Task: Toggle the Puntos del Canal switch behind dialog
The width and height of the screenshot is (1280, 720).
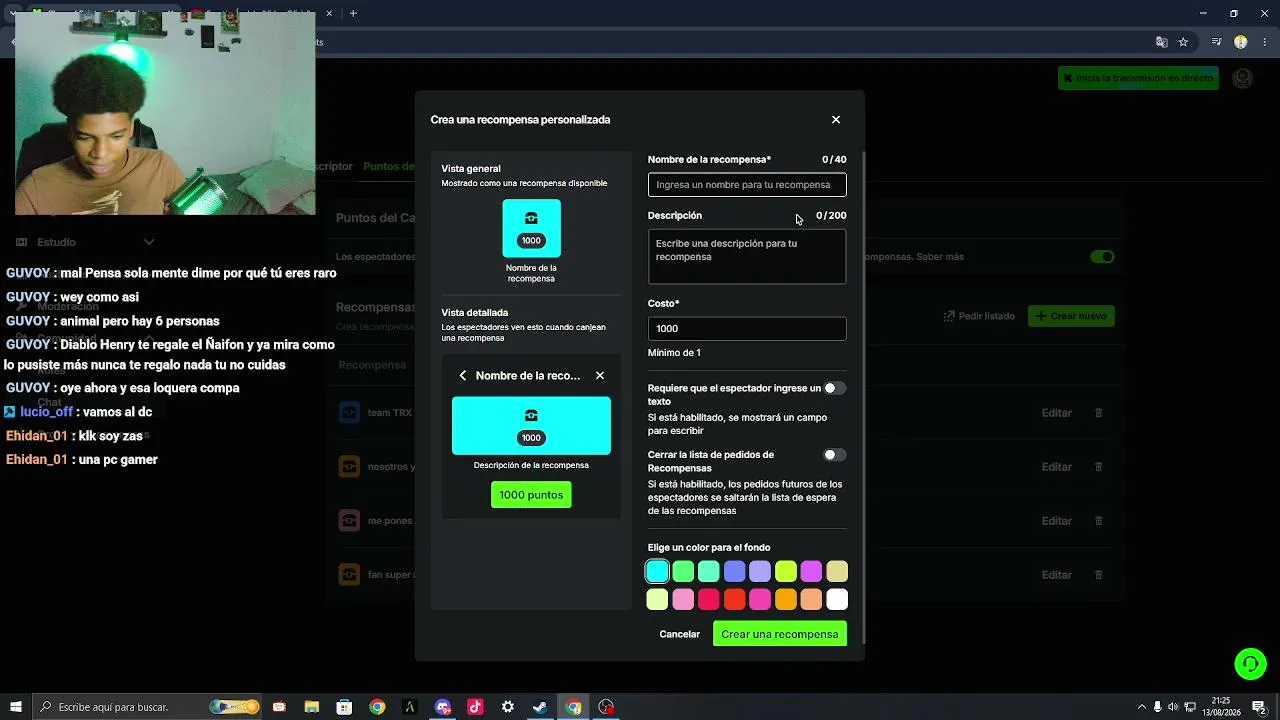Action: 1102,257
